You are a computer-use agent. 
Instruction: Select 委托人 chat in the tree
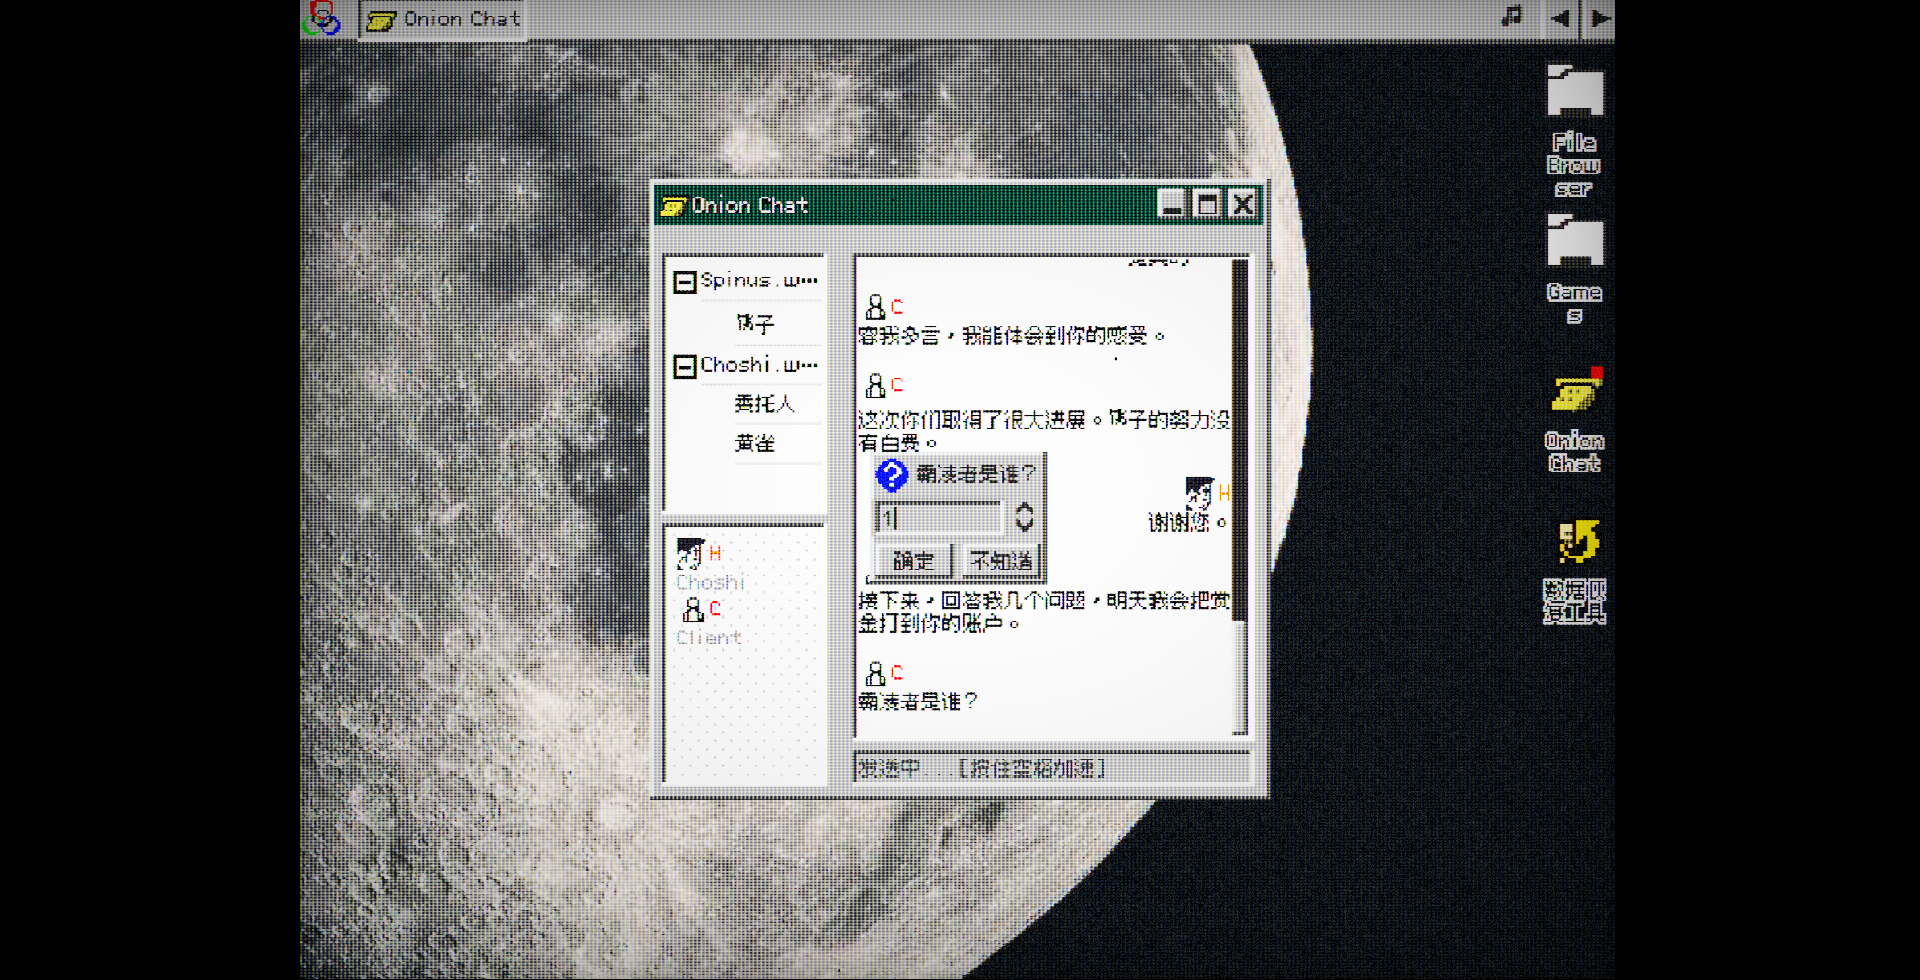tap(764, 403)
